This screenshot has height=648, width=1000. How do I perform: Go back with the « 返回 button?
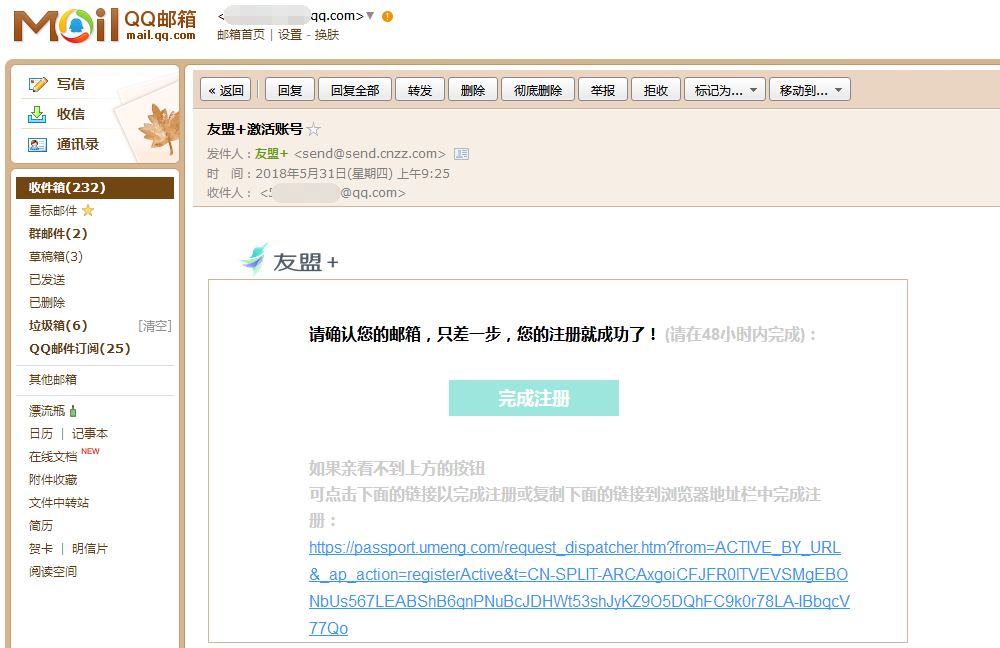(225, 90)
